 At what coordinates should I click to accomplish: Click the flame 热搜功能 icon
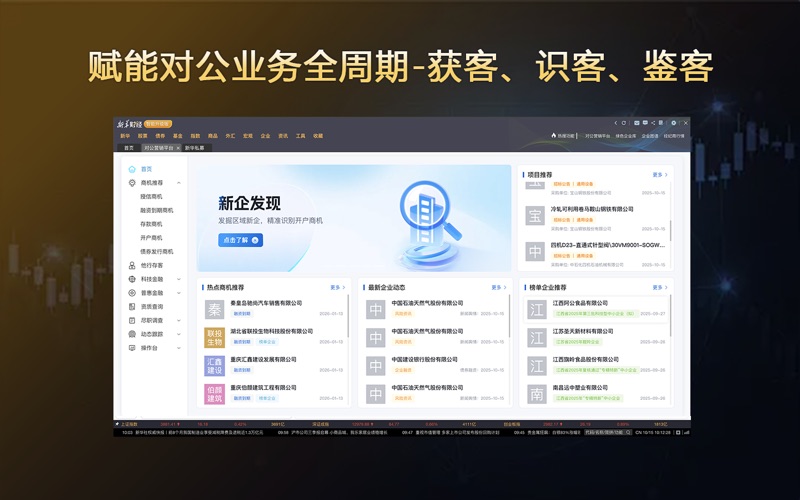554,136
